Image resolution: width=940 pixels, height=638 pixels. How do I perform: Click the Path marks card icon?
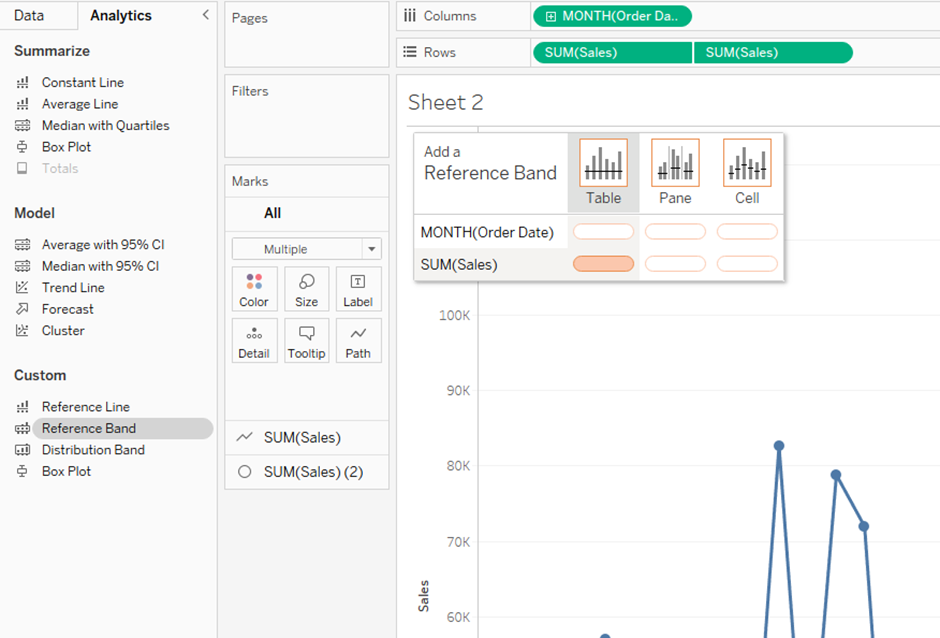358,340
